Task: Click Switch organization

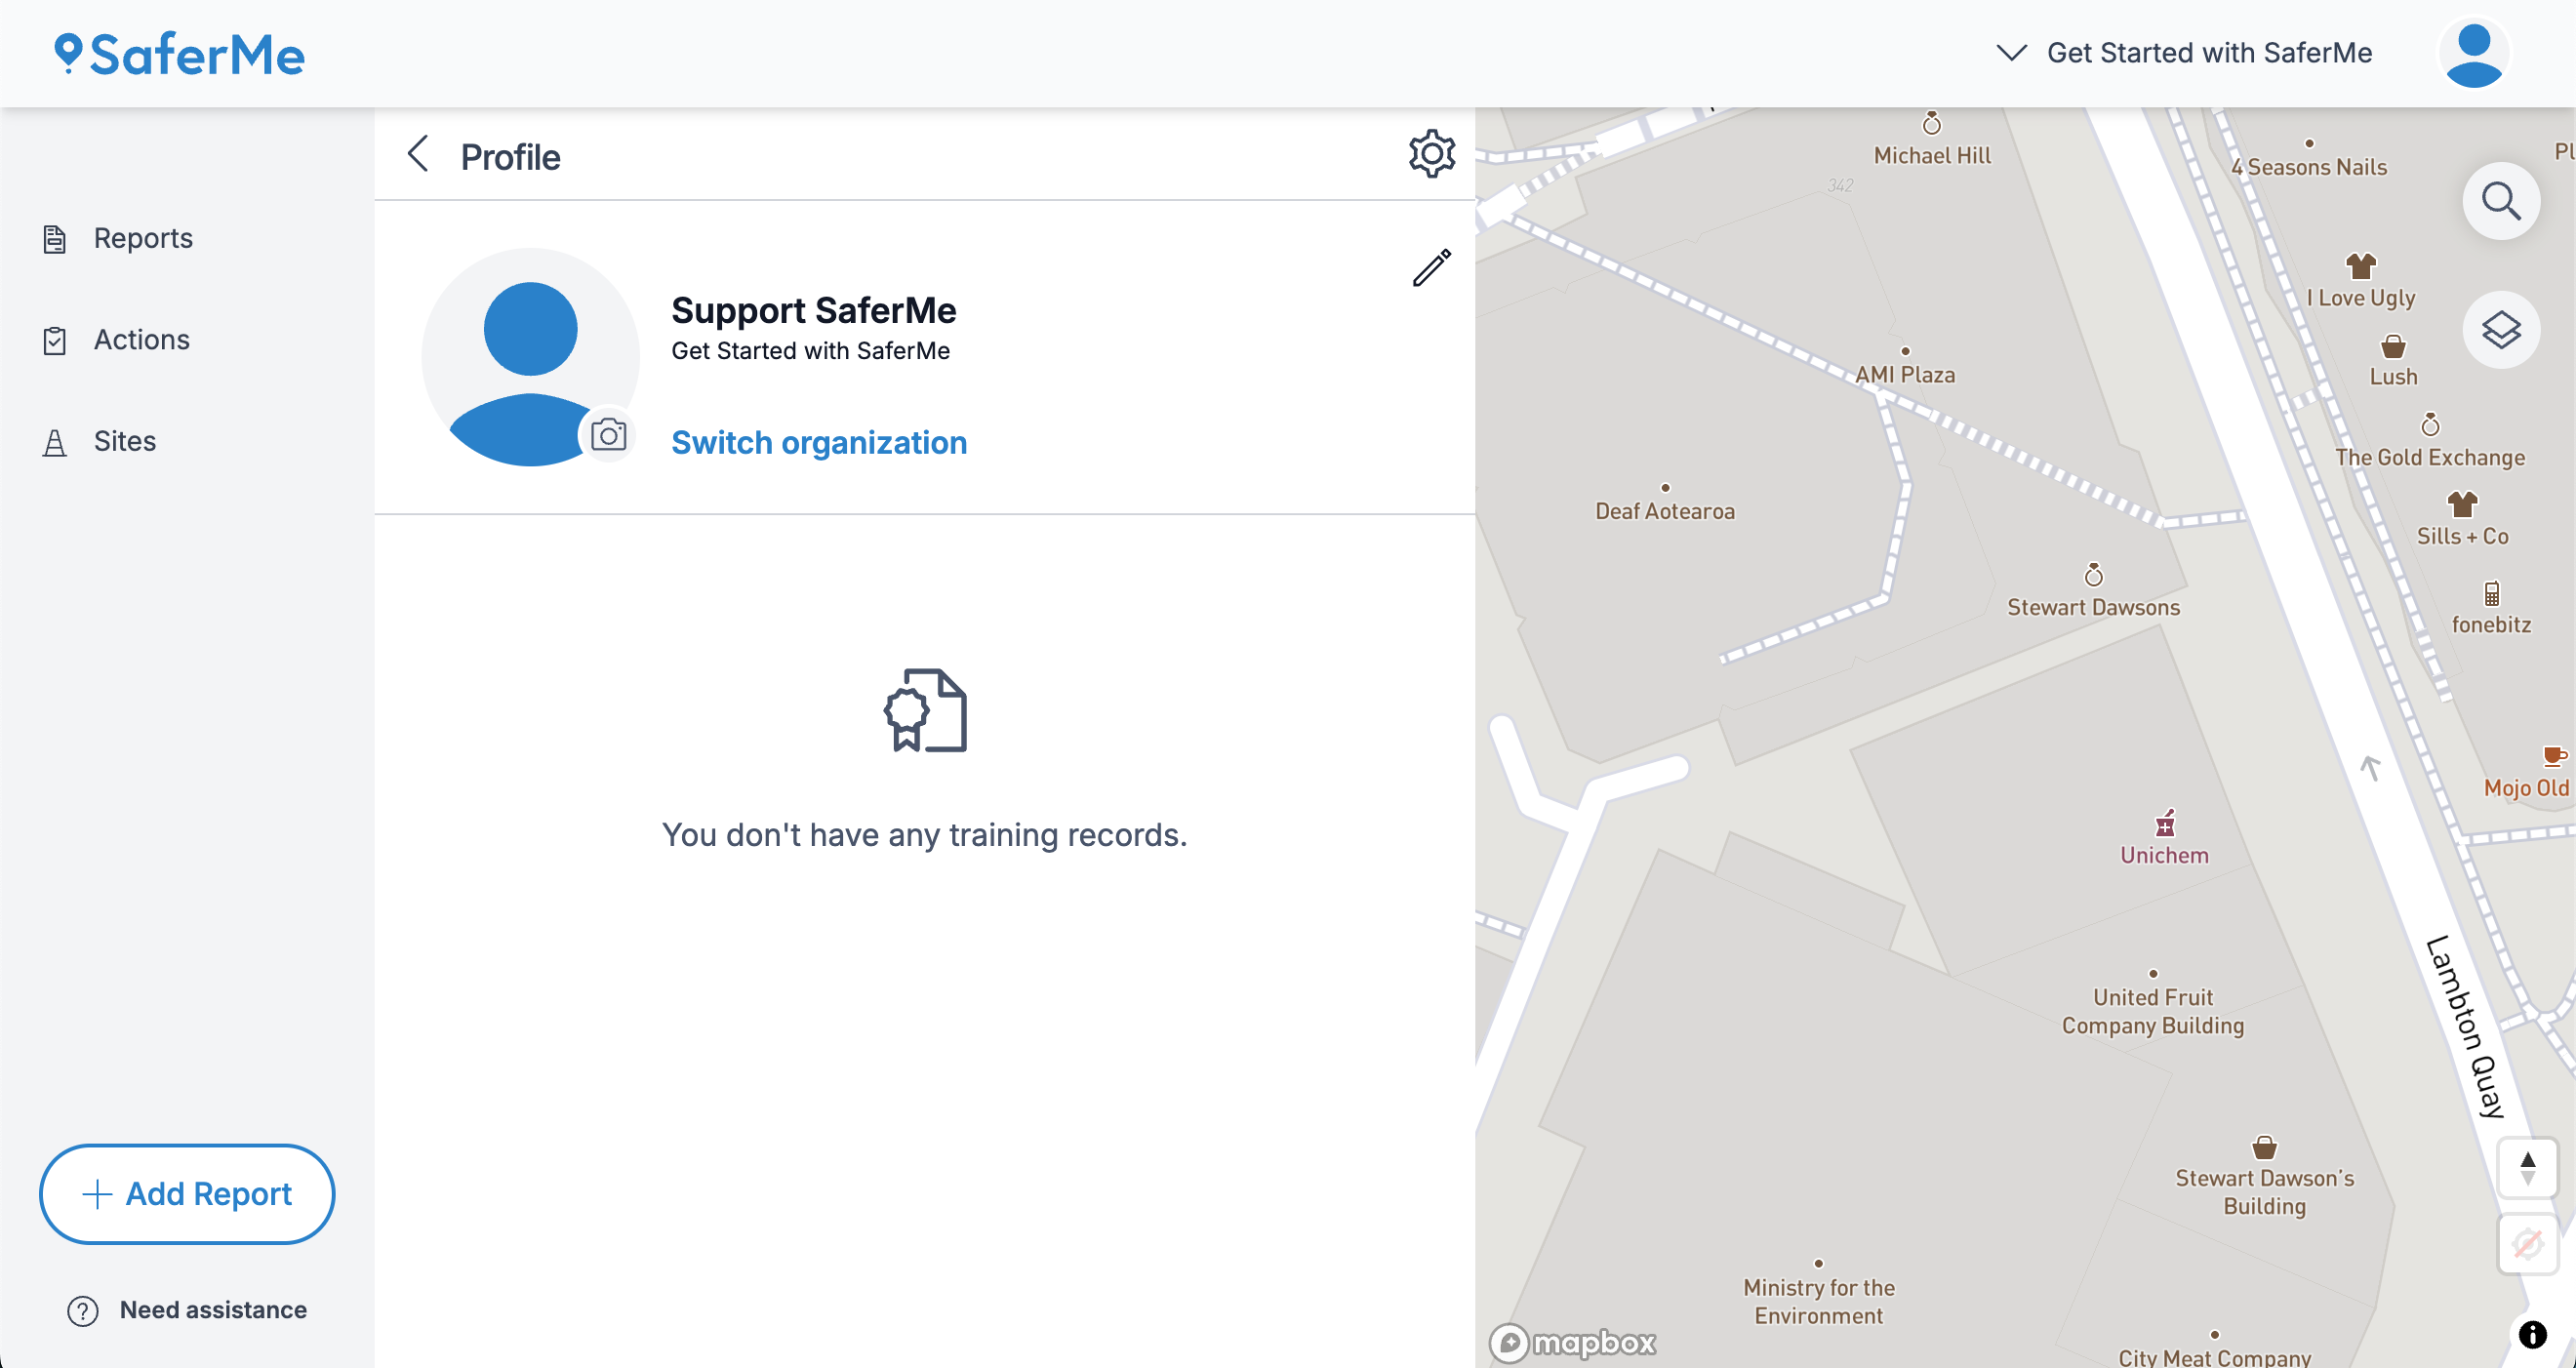Action: (x=818, y=442)
